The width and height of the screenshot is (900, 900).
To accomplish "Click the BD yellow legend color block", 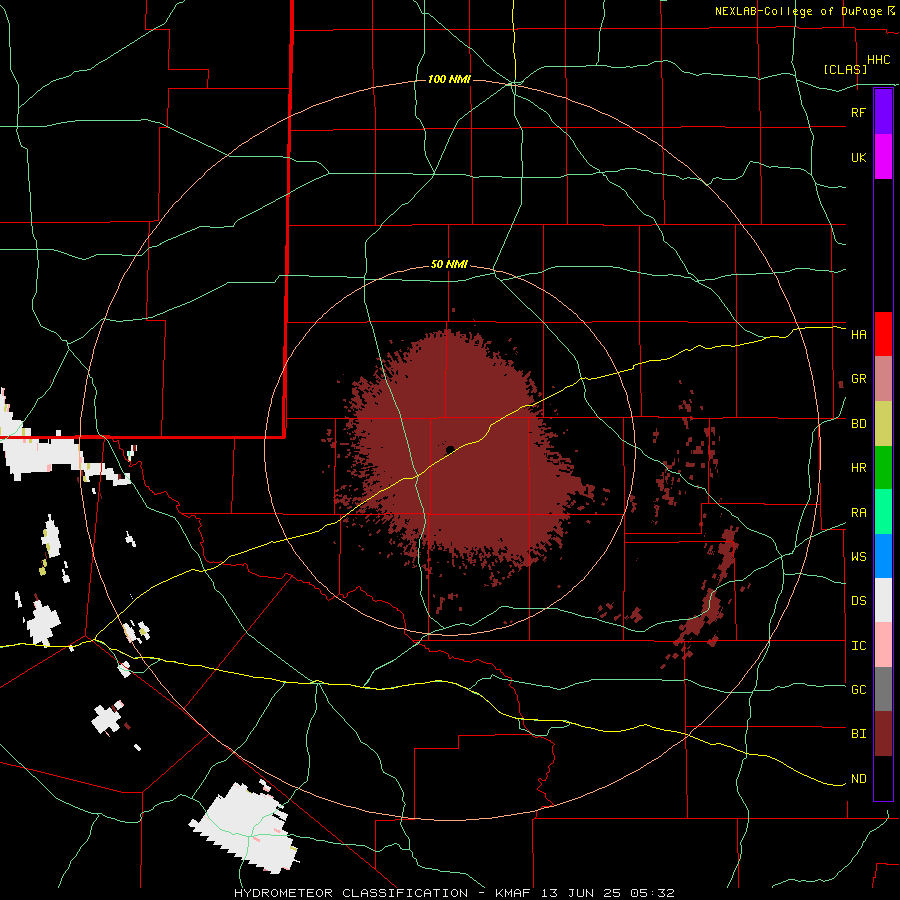I will point(883,424).
